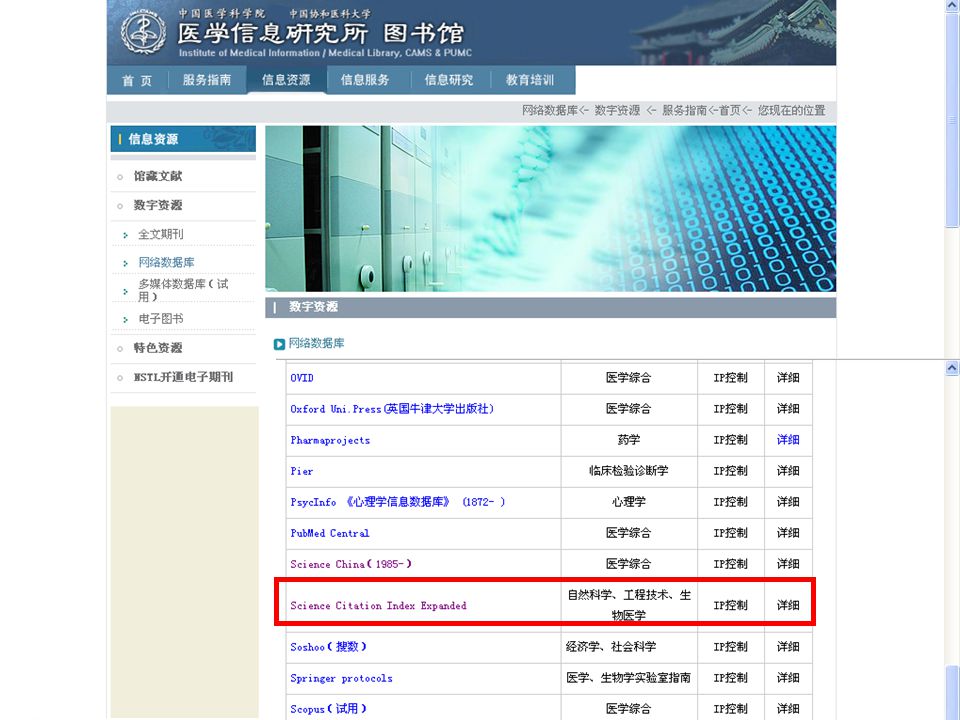Image resolution: width=960 pixels, height=720 pixels.
Task: Open the Pier database link
Action: [x=301, y=471]
